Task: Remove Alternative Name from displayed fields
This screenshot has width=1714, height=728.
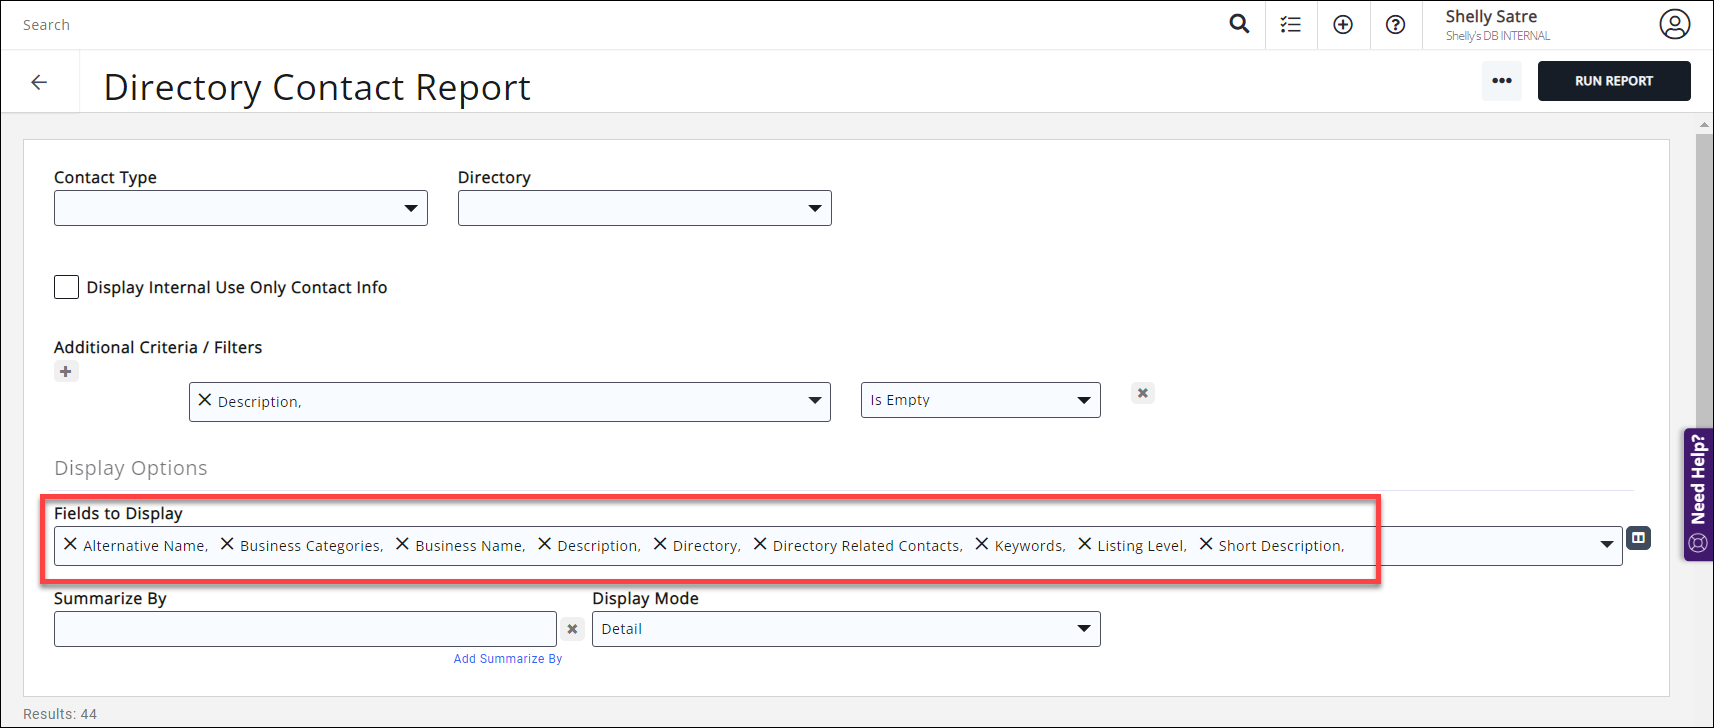Action: [70, 544]
